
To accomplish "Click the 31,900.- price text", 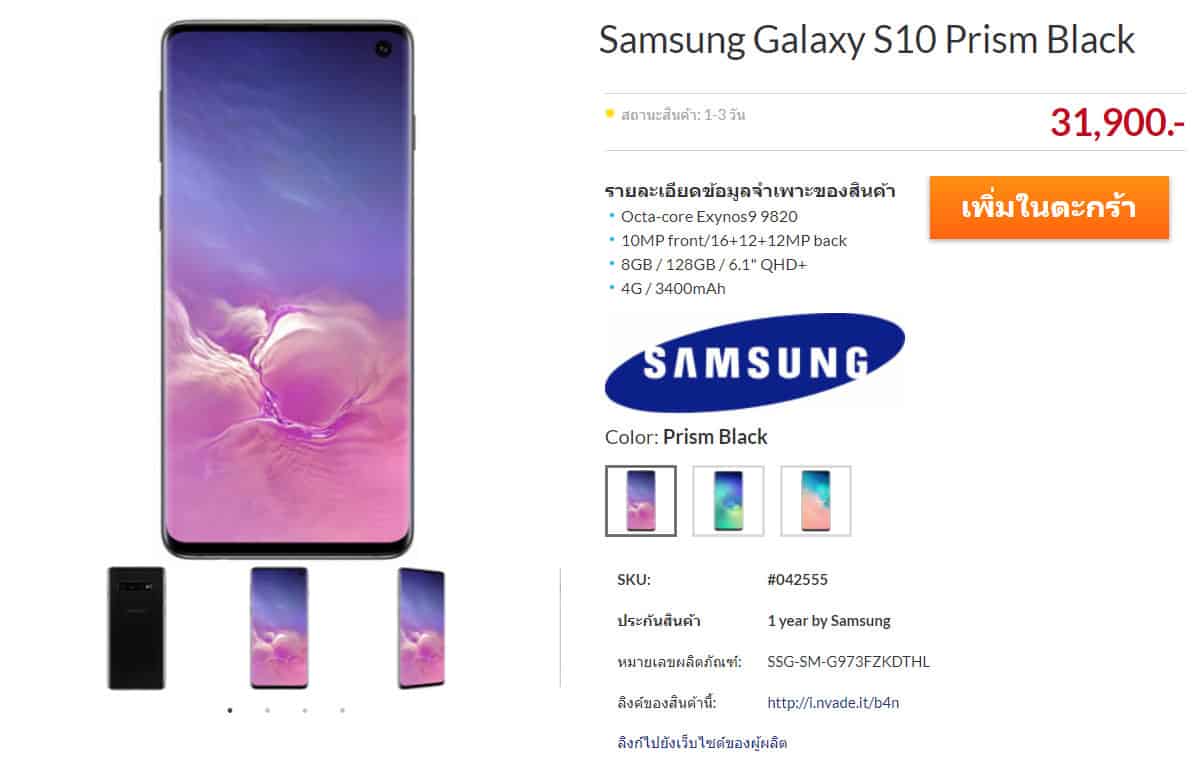I will (1117, 122).
